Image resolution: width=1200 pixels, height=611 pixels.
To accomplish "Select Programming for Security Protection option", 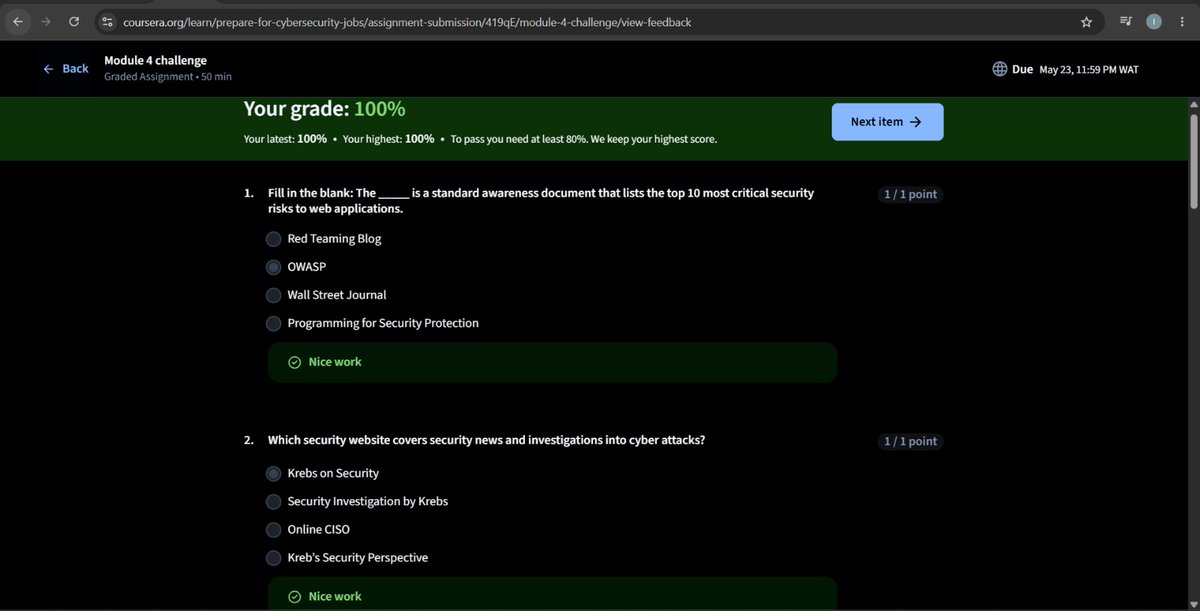I will 273,323.
